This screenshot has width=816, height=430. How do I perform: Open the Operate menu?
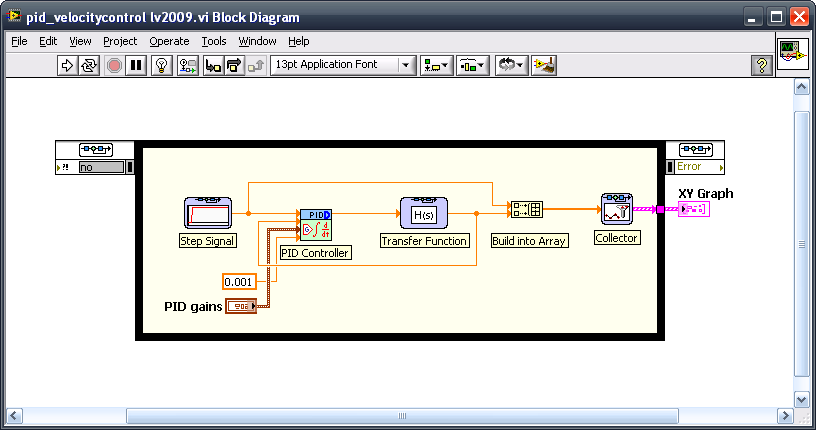point(169,41)
